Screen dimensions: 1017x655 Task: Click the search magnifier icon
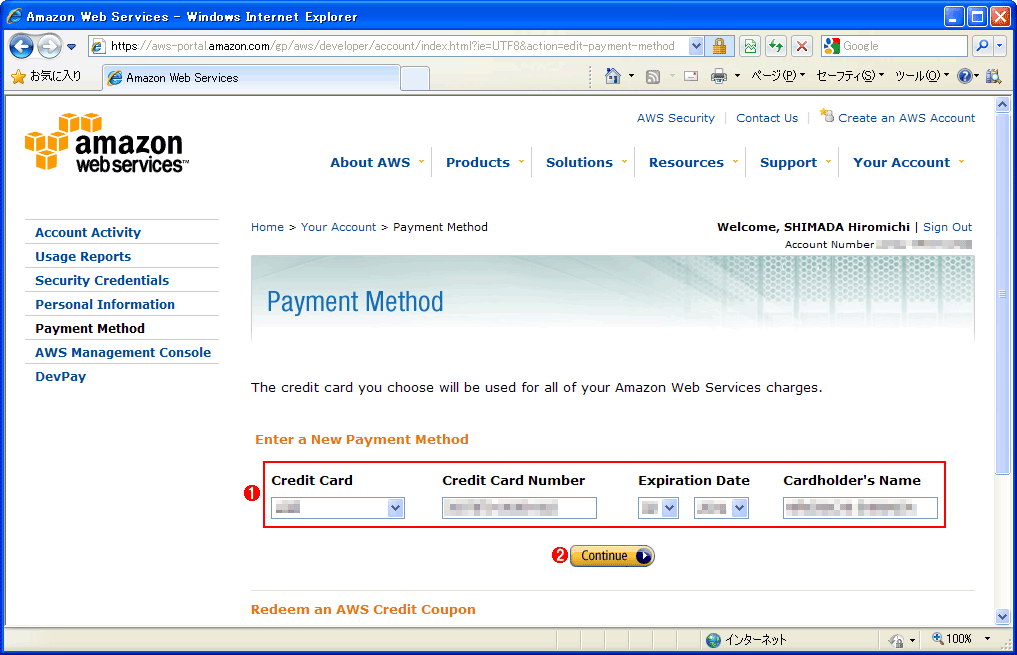point(983,46)
